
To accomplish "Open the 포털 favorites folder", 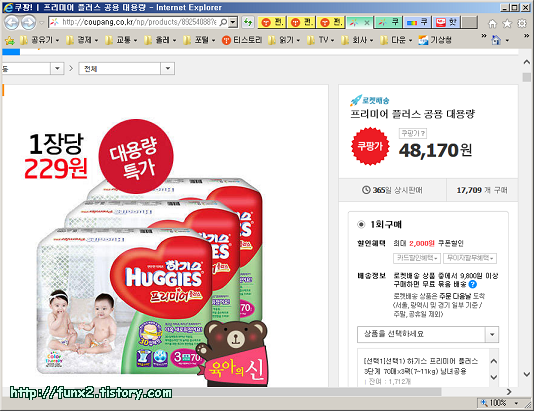I will tap(199, 40).
